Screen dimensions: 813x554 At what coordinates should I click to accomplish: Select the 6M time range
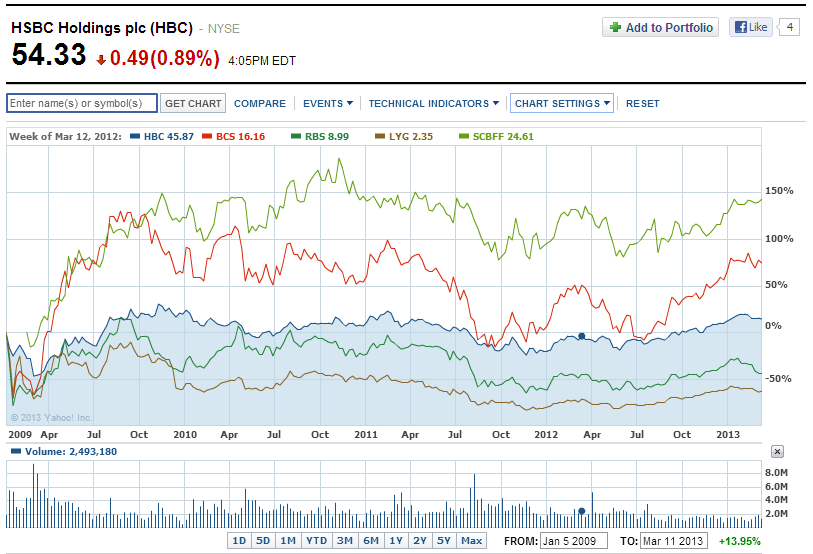[x=371, y=541]
